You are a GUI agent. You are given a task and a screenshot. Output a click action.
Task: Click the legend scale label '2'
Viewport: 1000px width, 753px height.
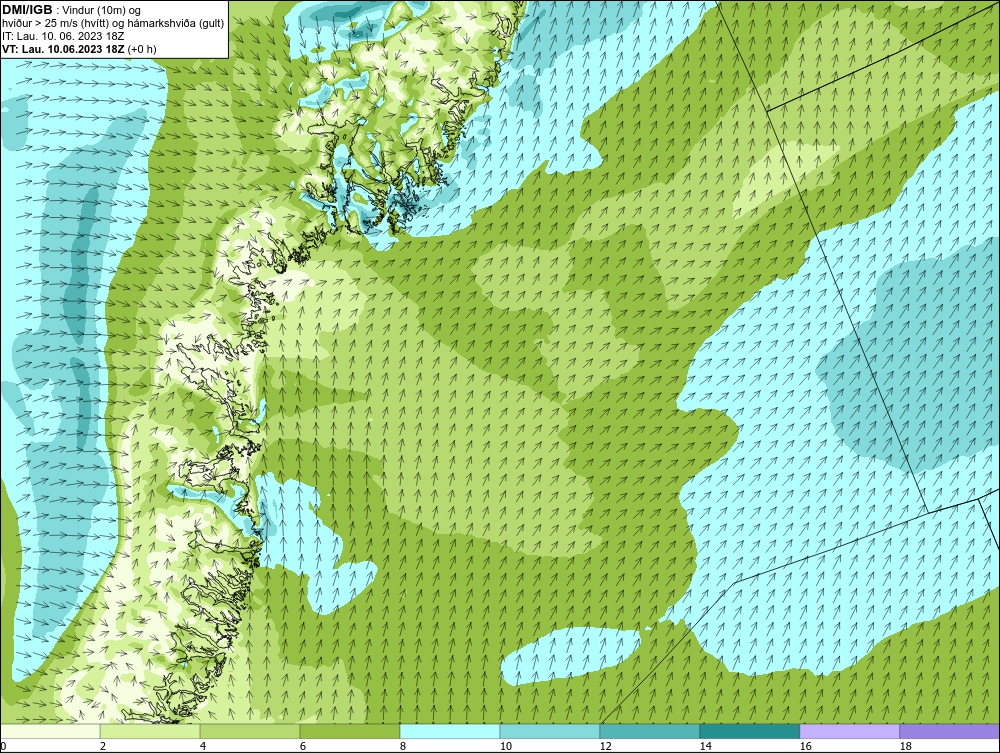point(103,746)
